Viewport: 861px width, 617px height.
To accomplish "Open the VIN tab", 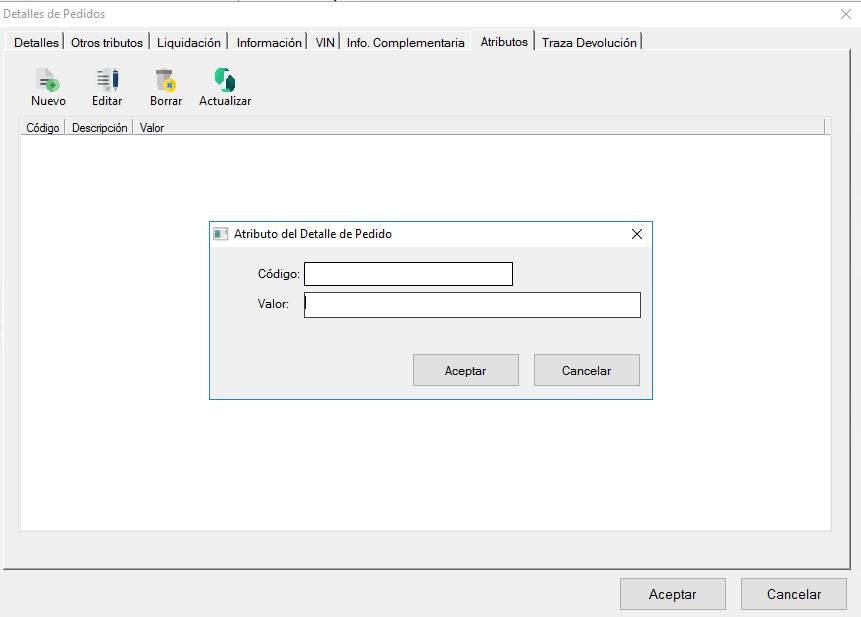I will (x=325, y=43).
